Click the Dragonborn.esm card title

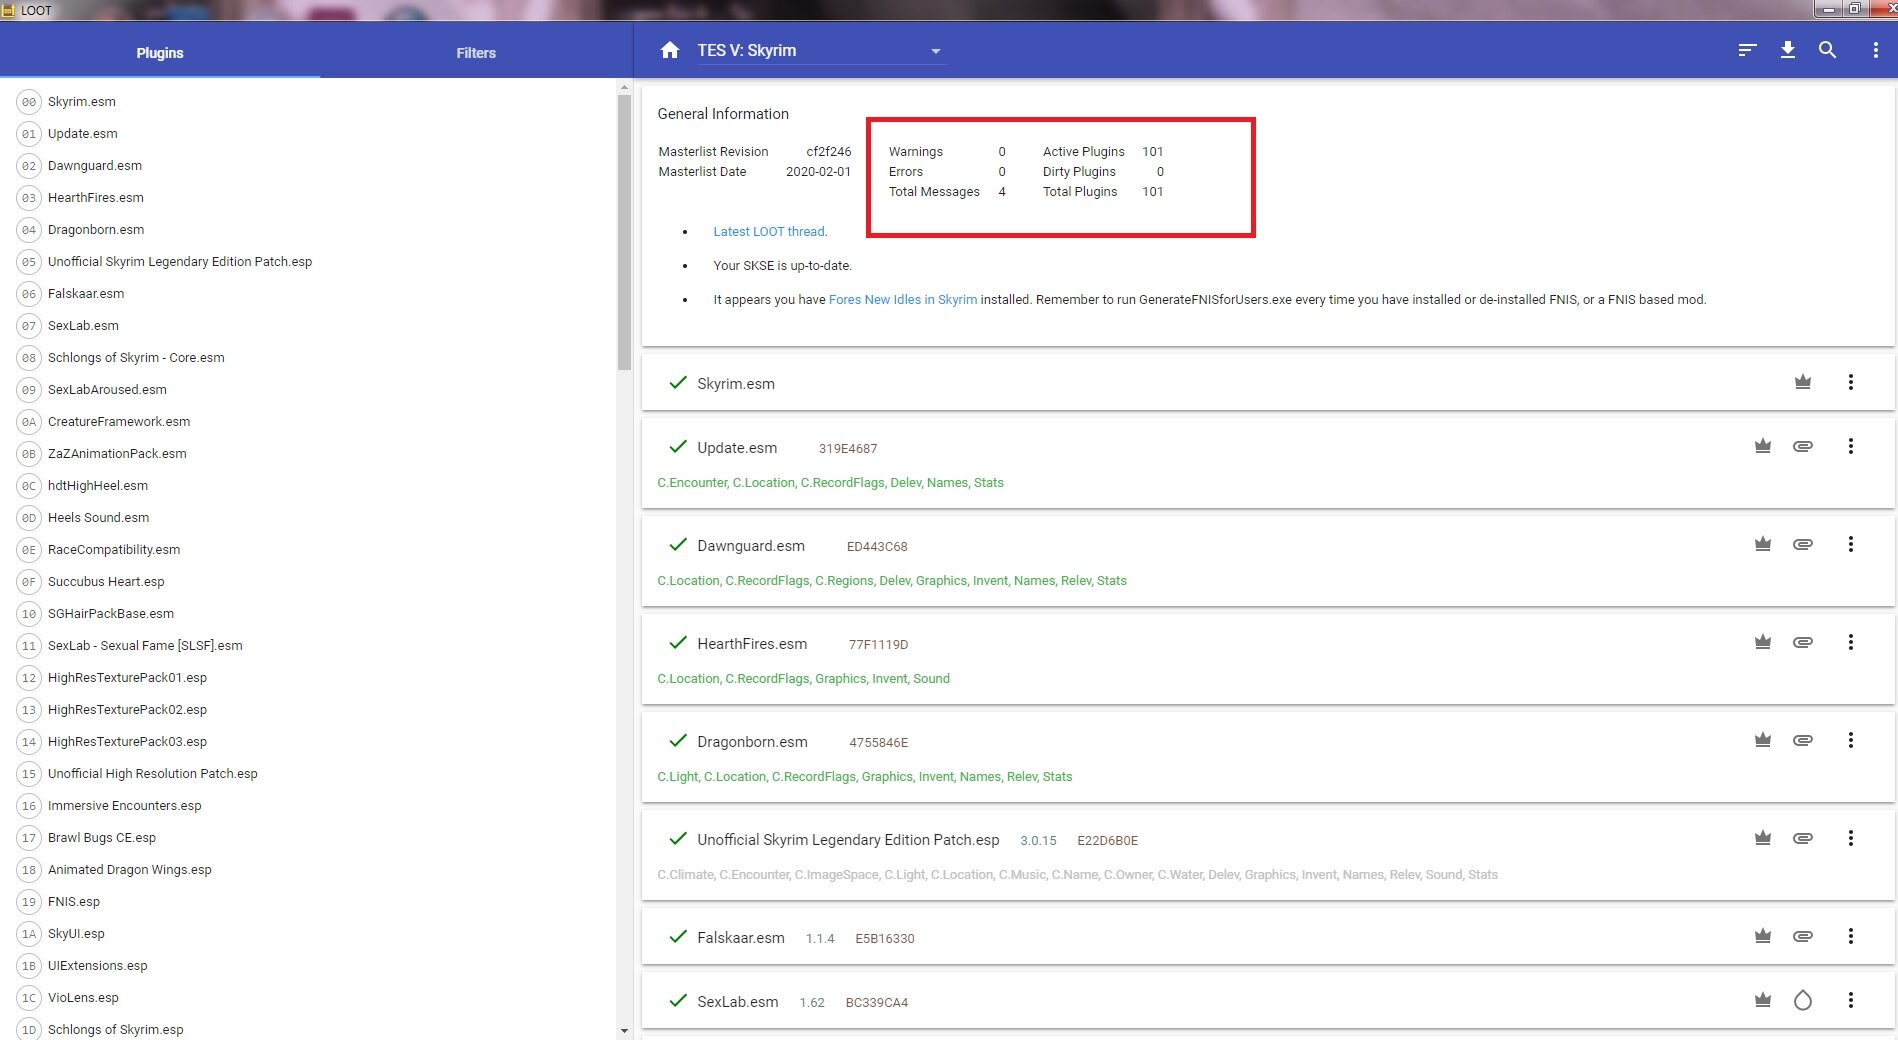(x=752, y=741)
